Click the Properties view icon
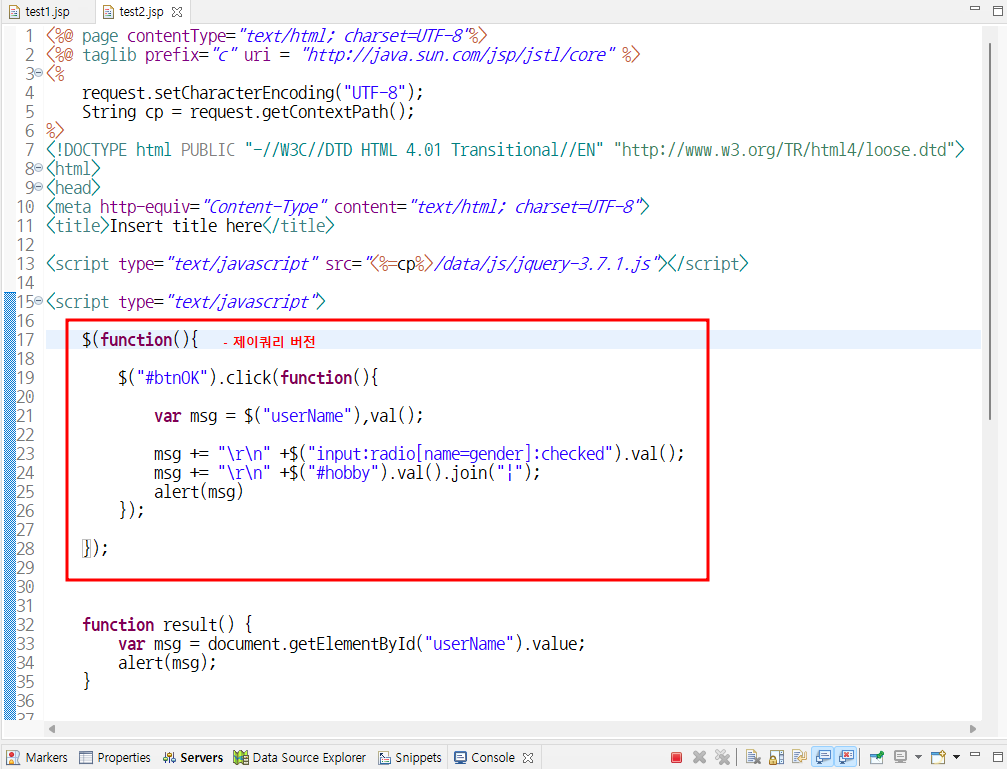 [86, 757]
